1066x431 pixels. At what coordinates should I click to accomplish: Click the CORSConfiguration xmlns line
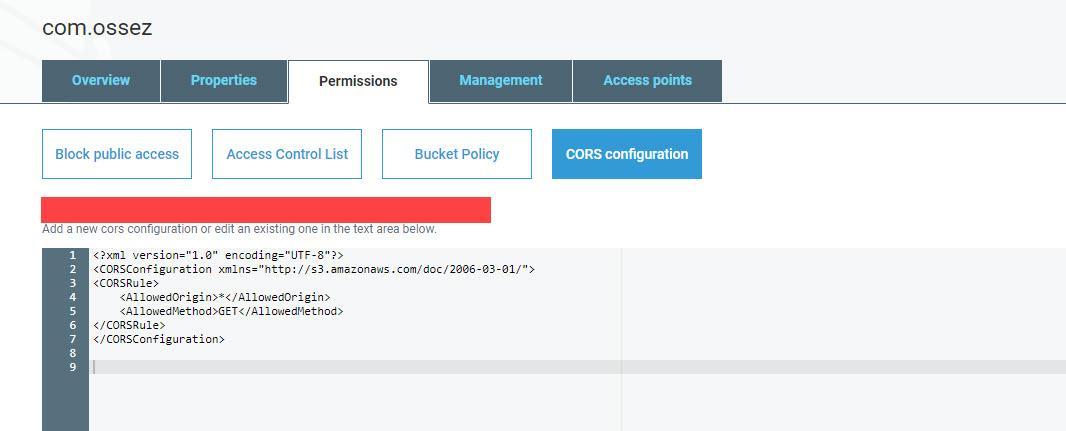pos(314,269)
